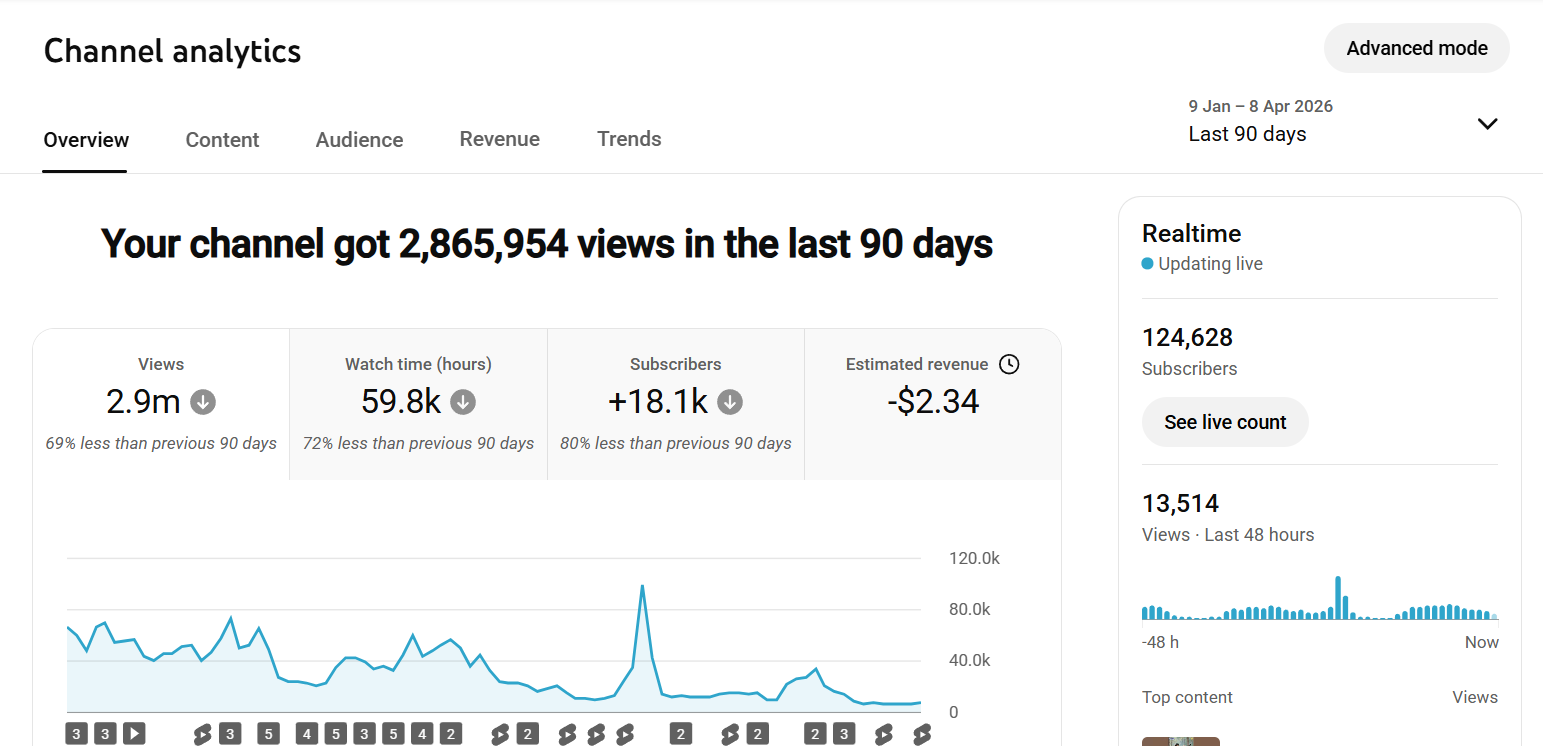Select the Estimated revenue metric card

[x=932, y=404]
